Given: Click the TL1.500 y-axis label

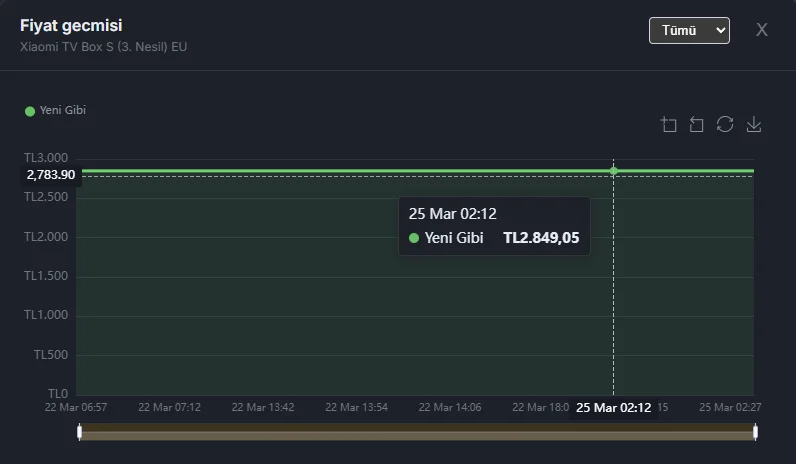Looking at the screenshot, I should click(46, 276).
